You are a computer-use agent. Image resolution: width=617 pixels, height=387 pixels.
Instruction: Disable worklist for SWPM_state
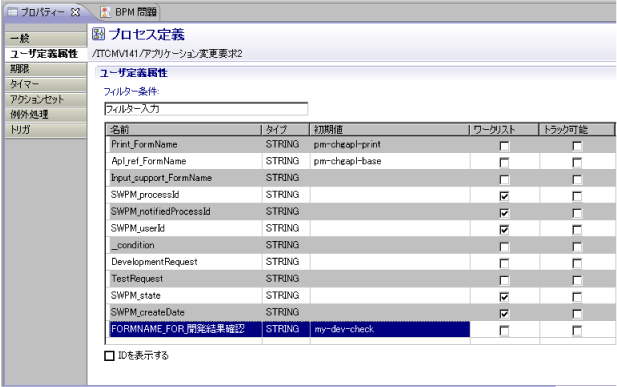pos(504,297)
